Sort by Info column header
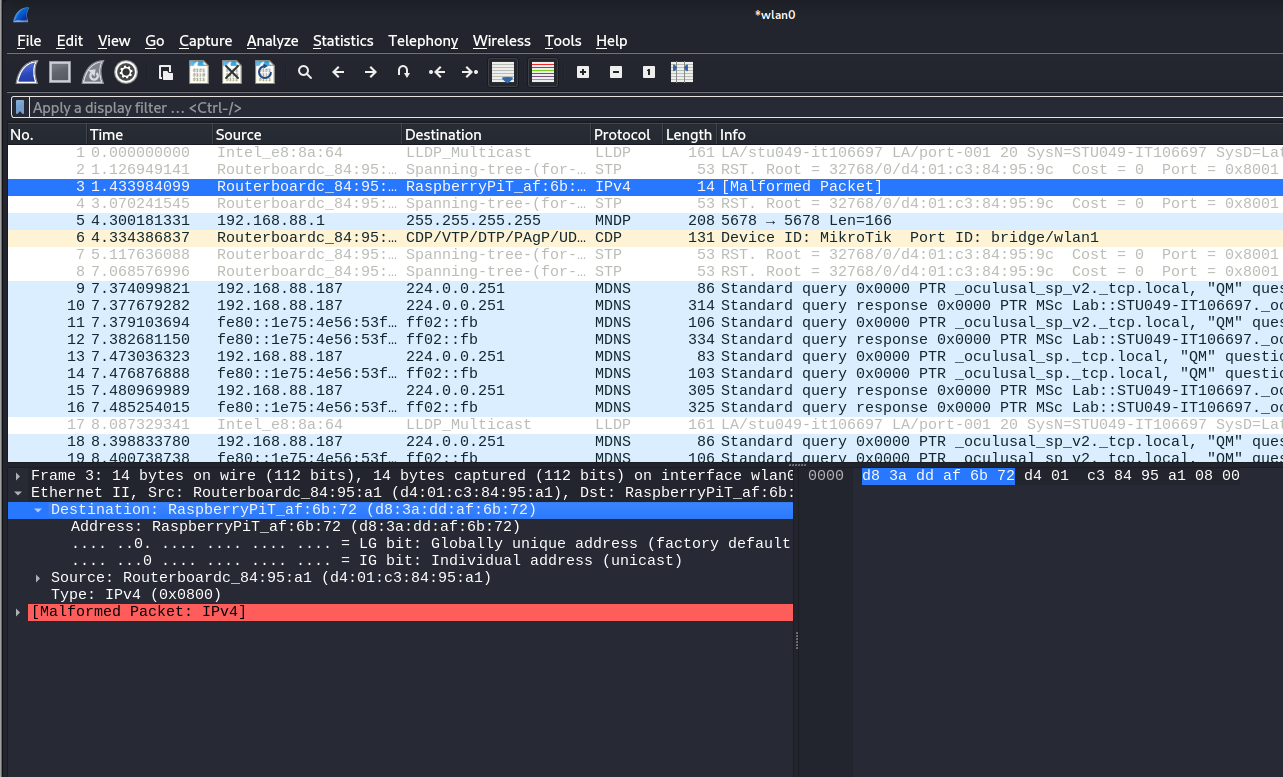The image size is (1283, 777). point(998,135)
